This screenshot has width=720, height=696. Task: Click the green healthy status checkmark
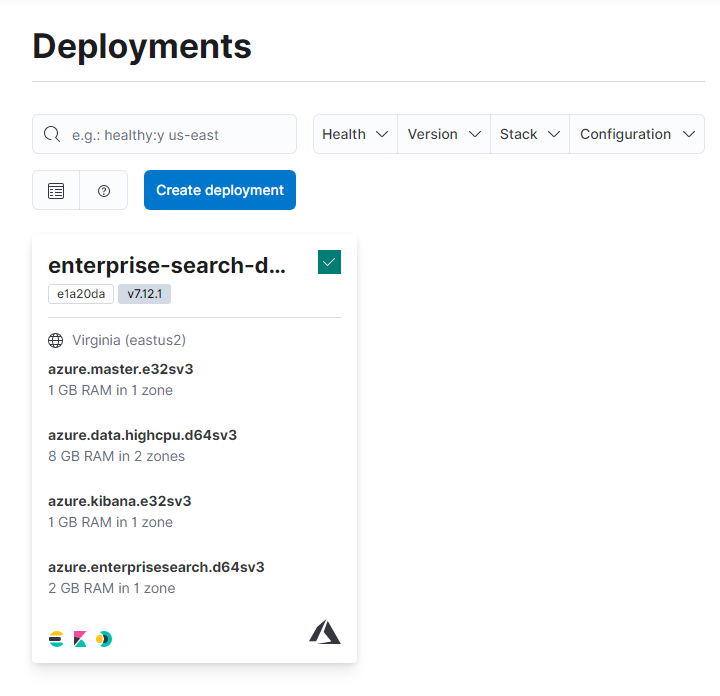click(x=329, y=262)
